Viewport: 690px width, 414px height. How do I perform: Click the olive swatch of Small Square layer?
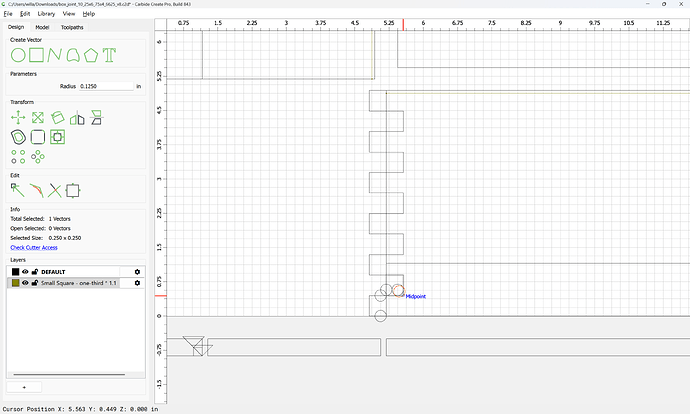coord(15,283)
